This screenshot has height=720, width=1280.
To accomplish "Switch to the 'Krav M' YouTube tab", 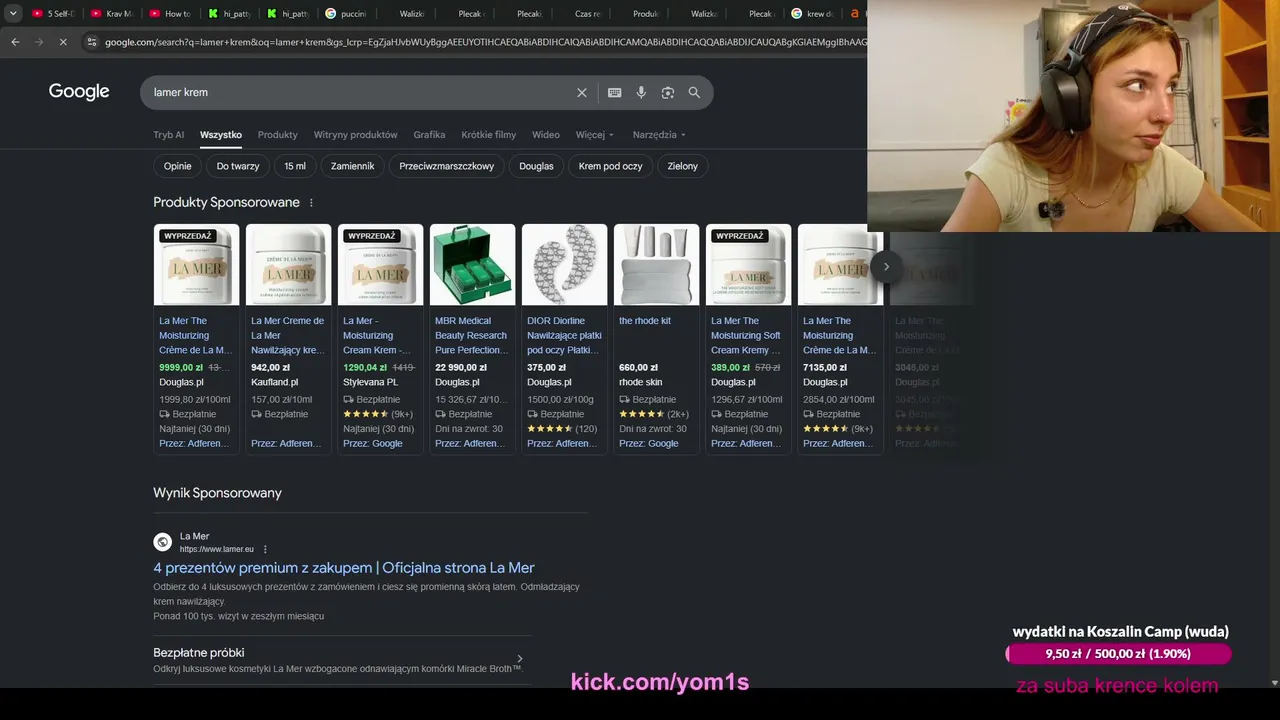I will tap(112, 14).
